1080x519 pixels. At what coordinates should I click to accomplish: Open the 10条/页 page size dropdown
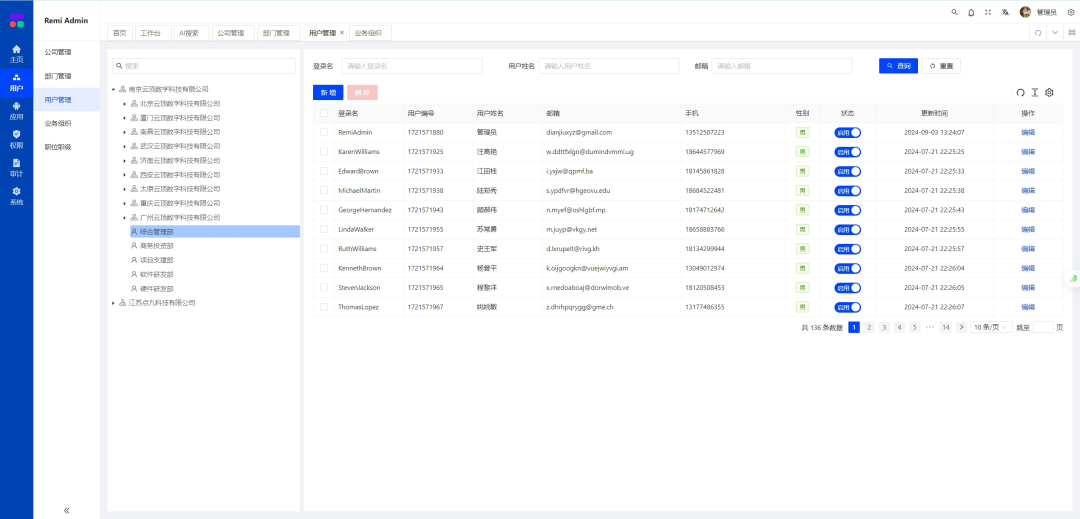pos(990,327)
